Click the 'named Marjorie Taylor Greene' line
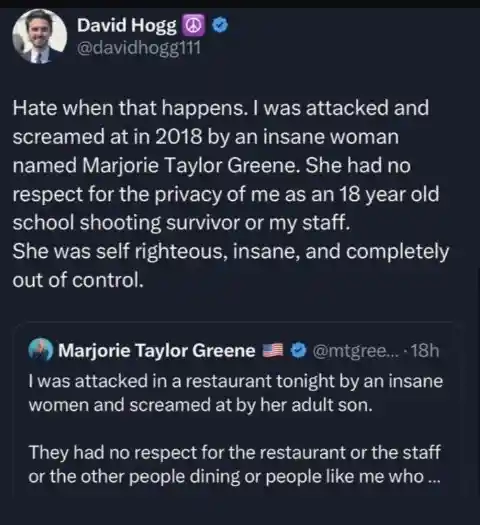 coord(212,165)
